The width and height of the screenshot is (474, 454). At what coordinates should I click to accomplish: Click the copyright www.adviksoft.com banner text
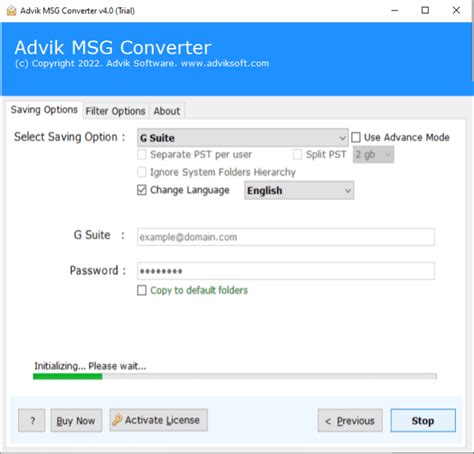click(x=142, y=63)
